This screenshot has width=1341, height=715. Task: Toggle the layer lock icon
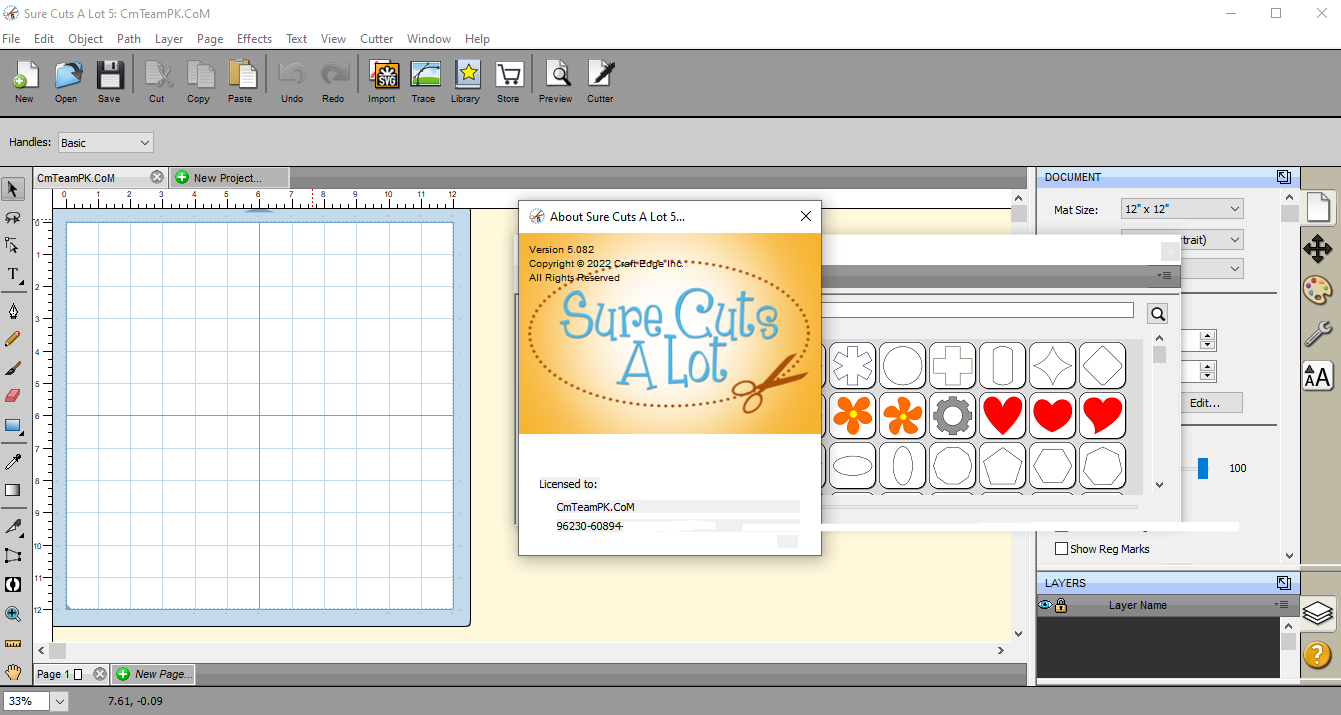(x=1061, y=605)
